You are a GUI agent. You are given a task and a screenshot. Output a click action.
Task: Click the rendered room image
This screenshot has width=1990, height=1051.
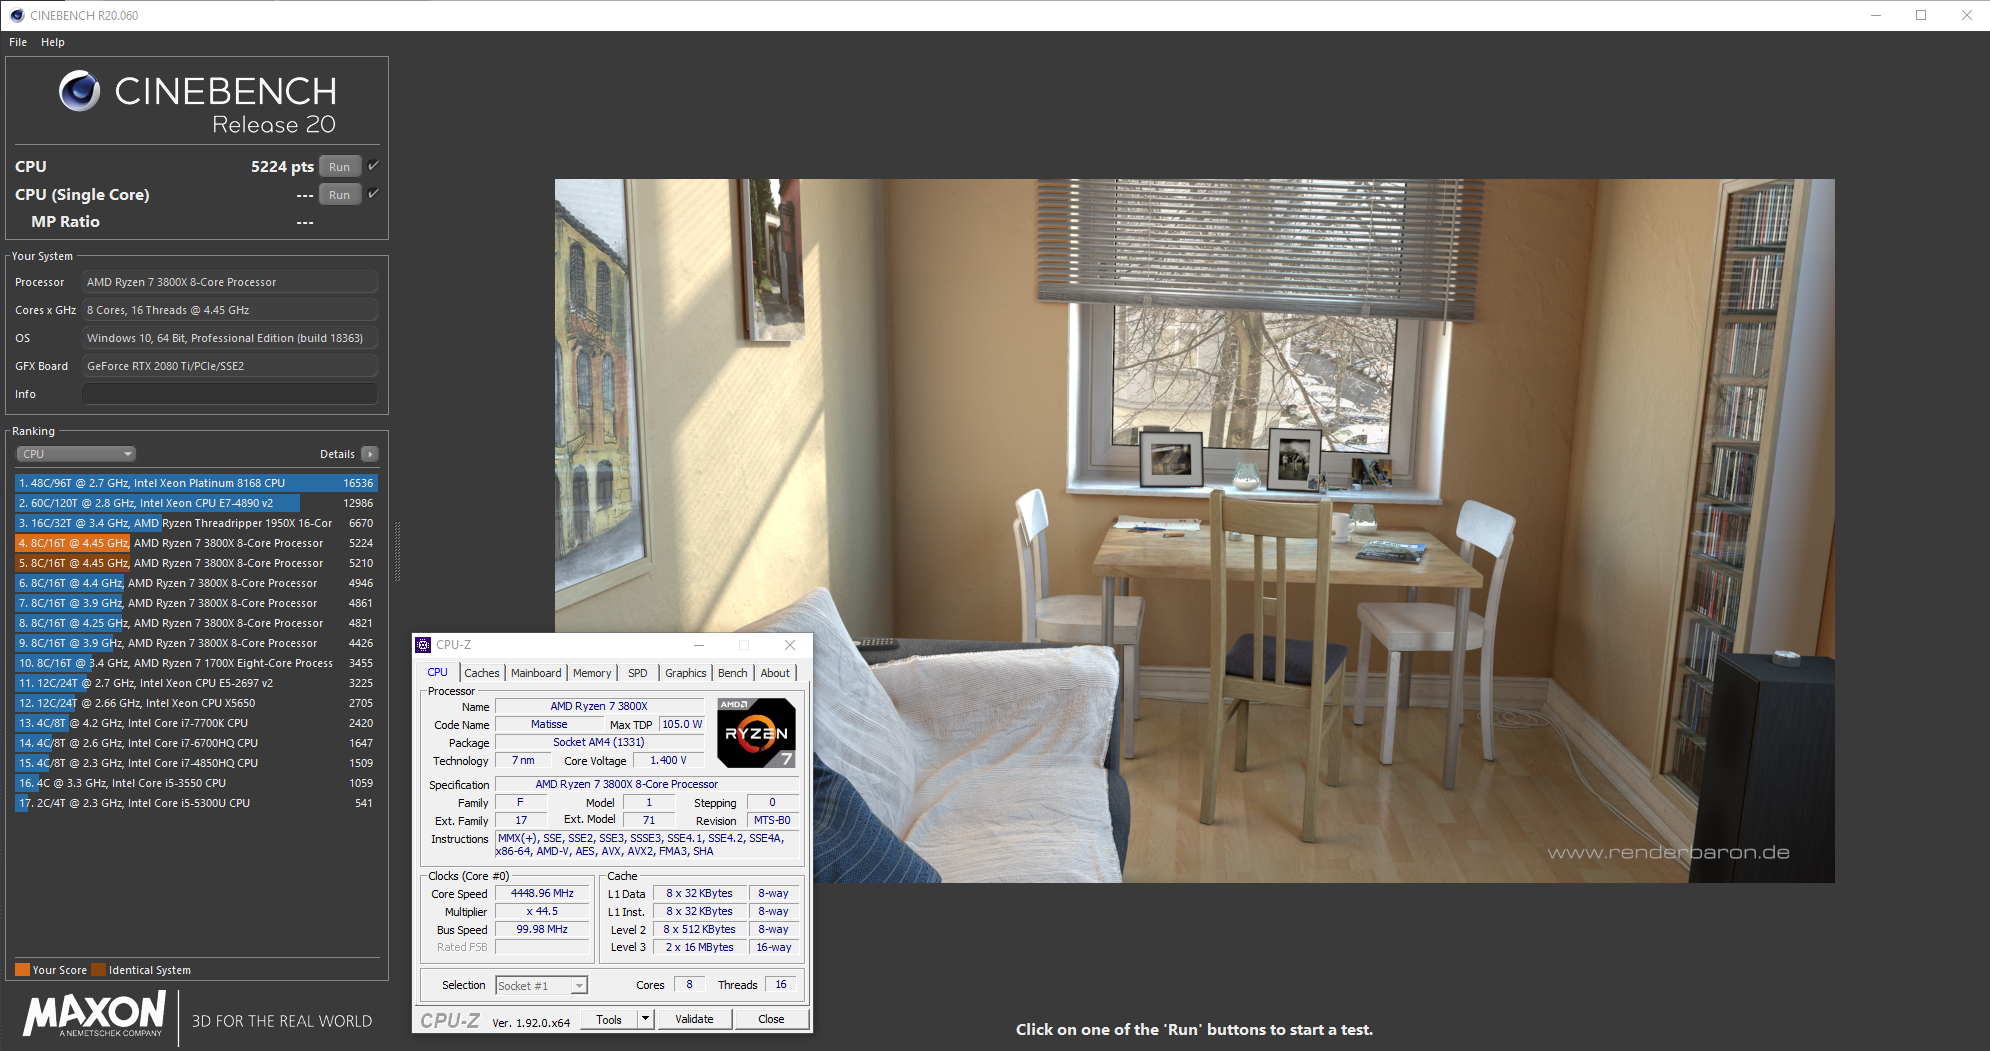click(1195, 531)
